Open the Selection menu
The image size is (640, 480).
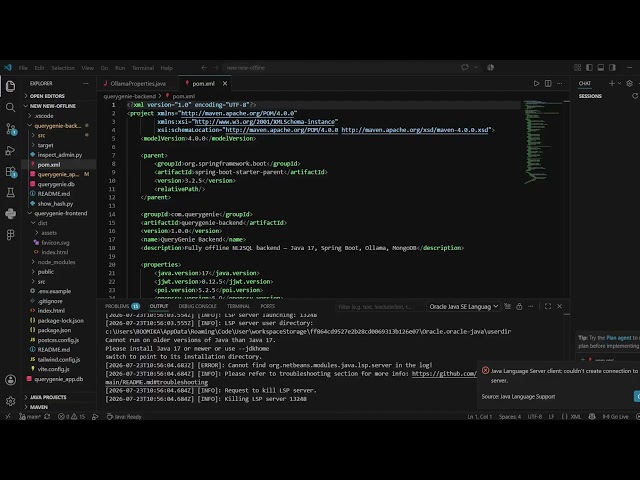click(x=63, y=68)
